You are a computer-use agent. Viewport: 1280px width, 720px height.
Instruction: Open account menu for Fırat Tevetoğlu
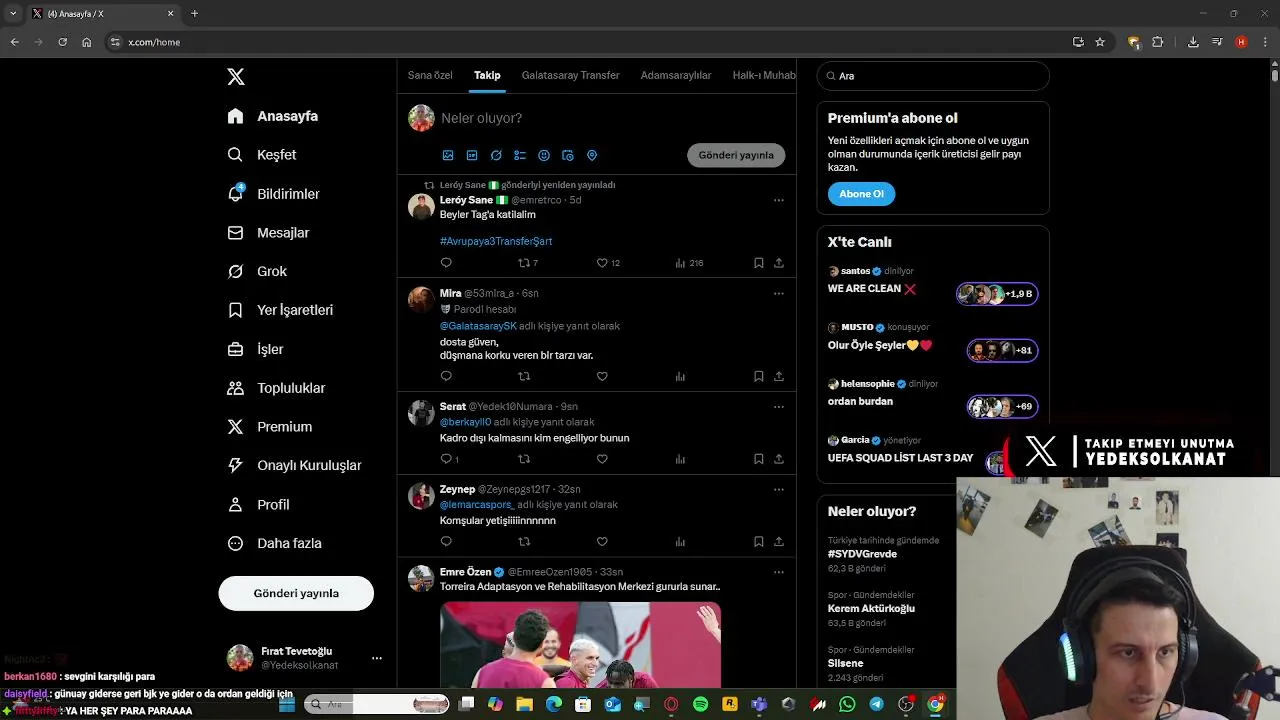click(304, 658)
